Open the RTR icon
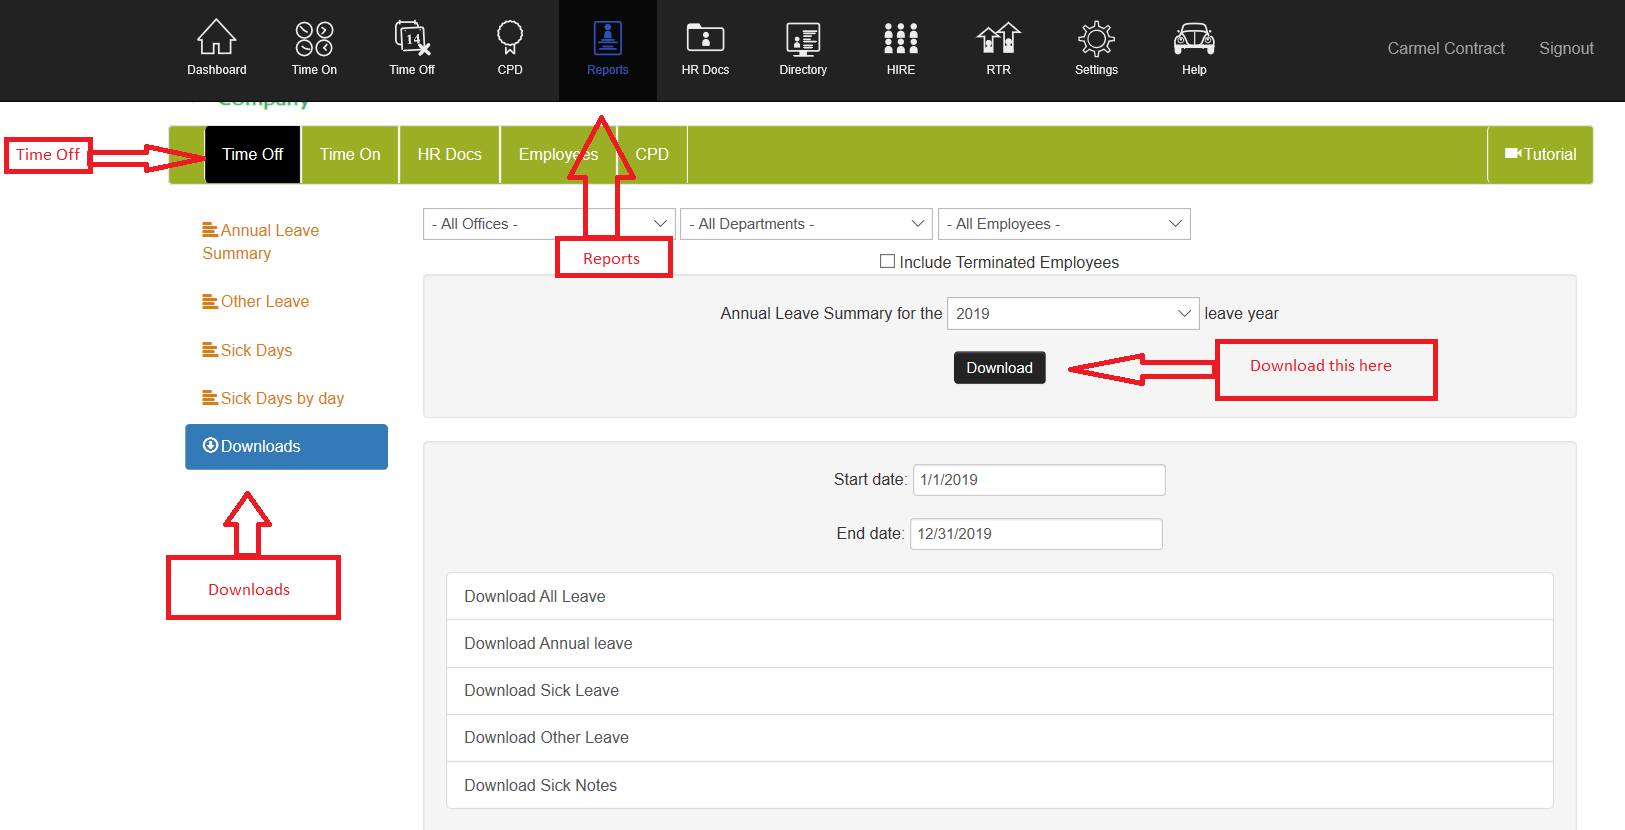 click(998, 39)
